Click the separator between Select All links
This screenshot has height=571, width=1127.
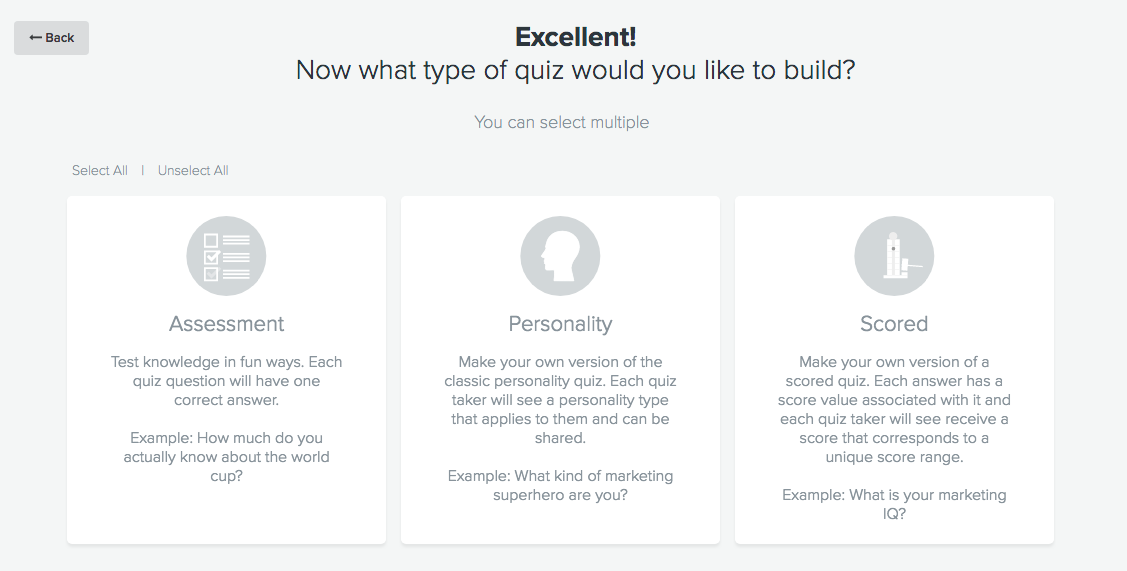tap(143, 170)
